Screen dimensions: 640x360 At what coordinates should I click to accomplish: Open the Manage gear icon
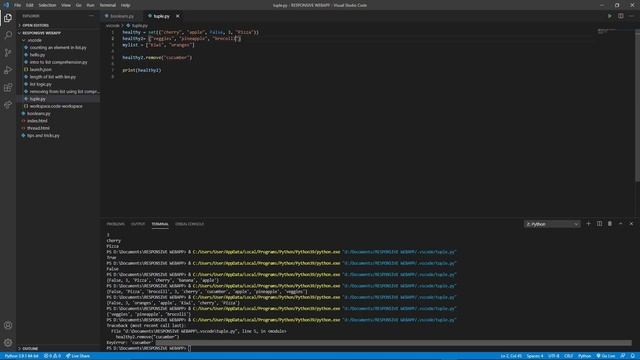(x=8, y=343)
